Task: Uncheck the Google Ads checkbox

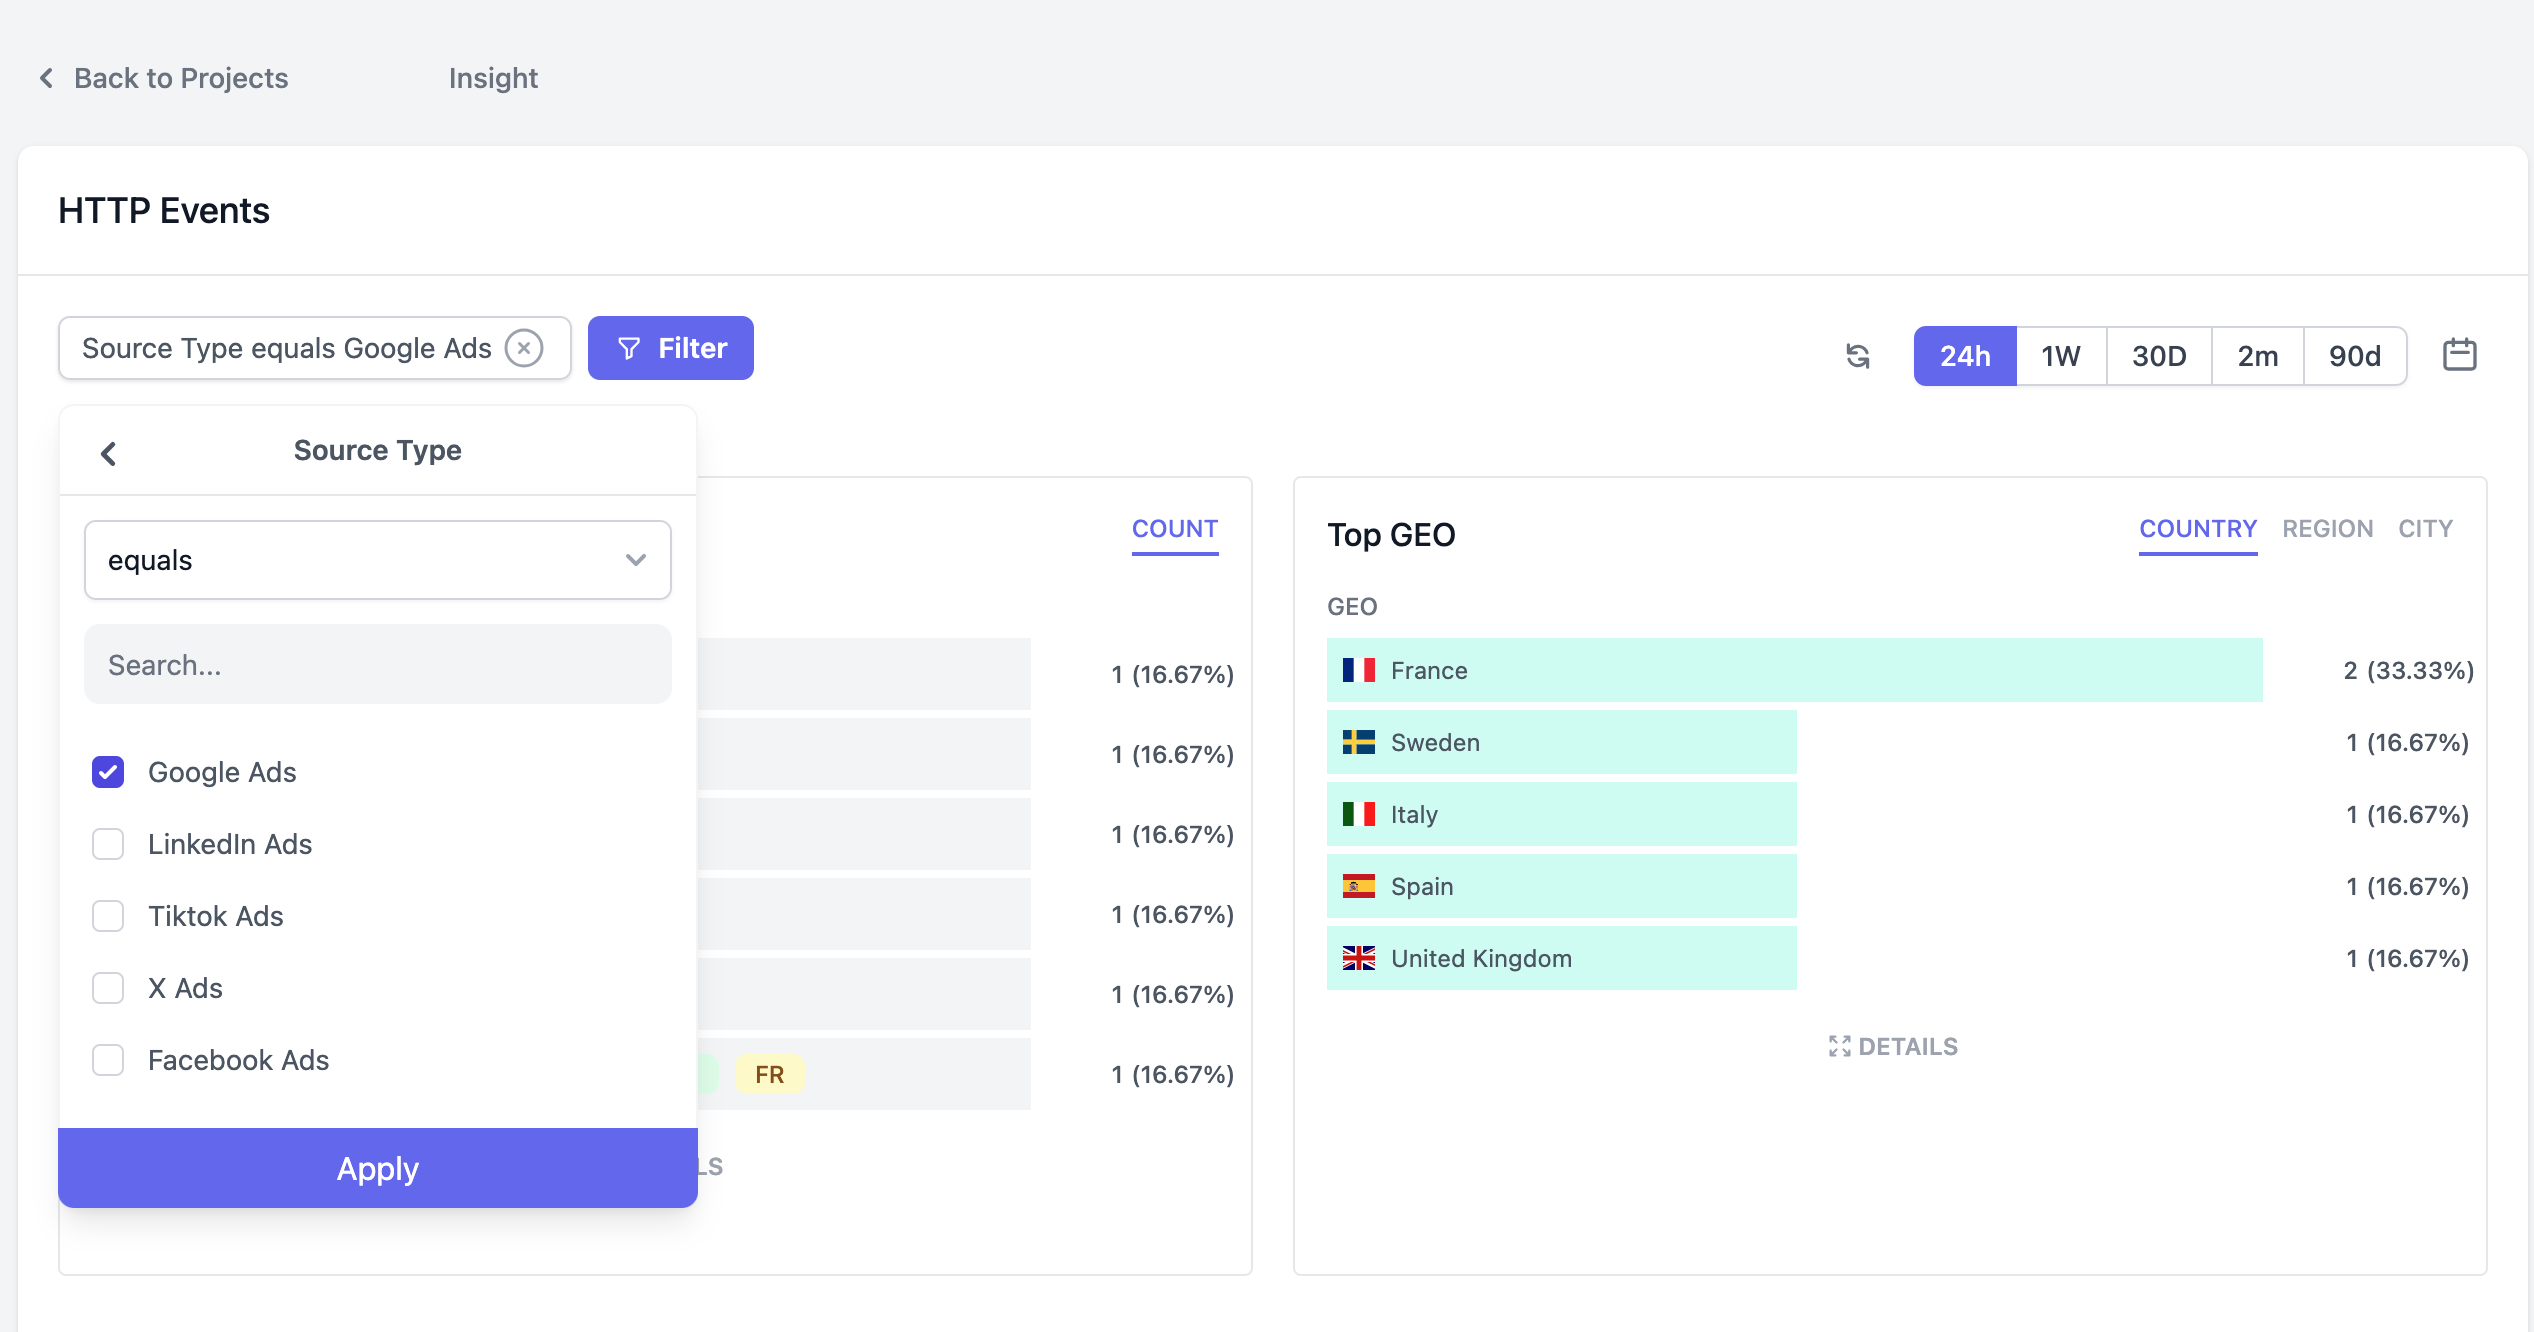Action: 108,772
